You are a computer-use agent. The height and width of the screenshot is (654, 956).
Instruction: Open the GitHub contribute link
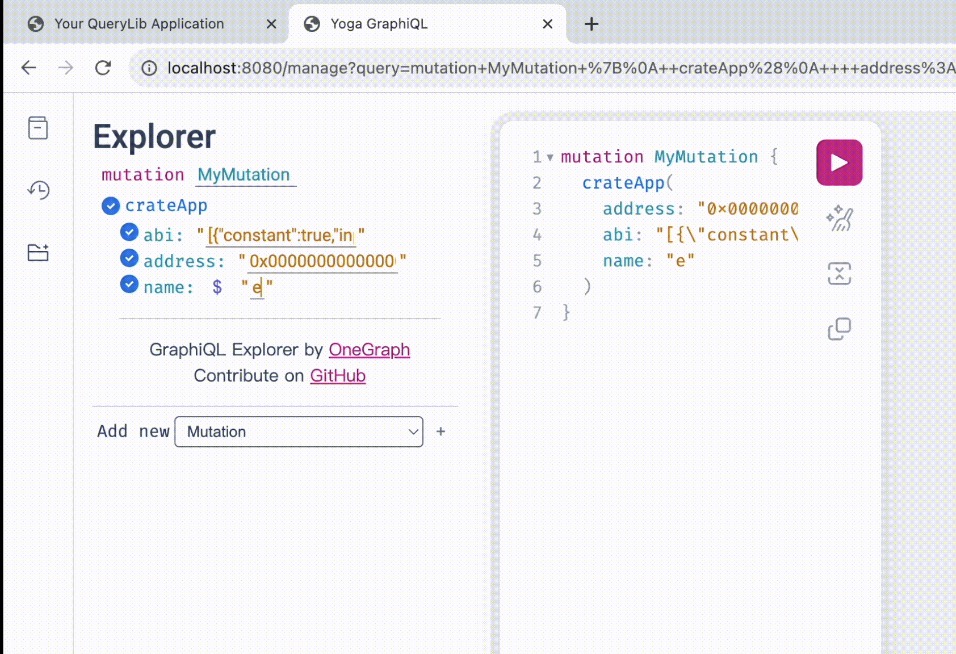point(337,375)
